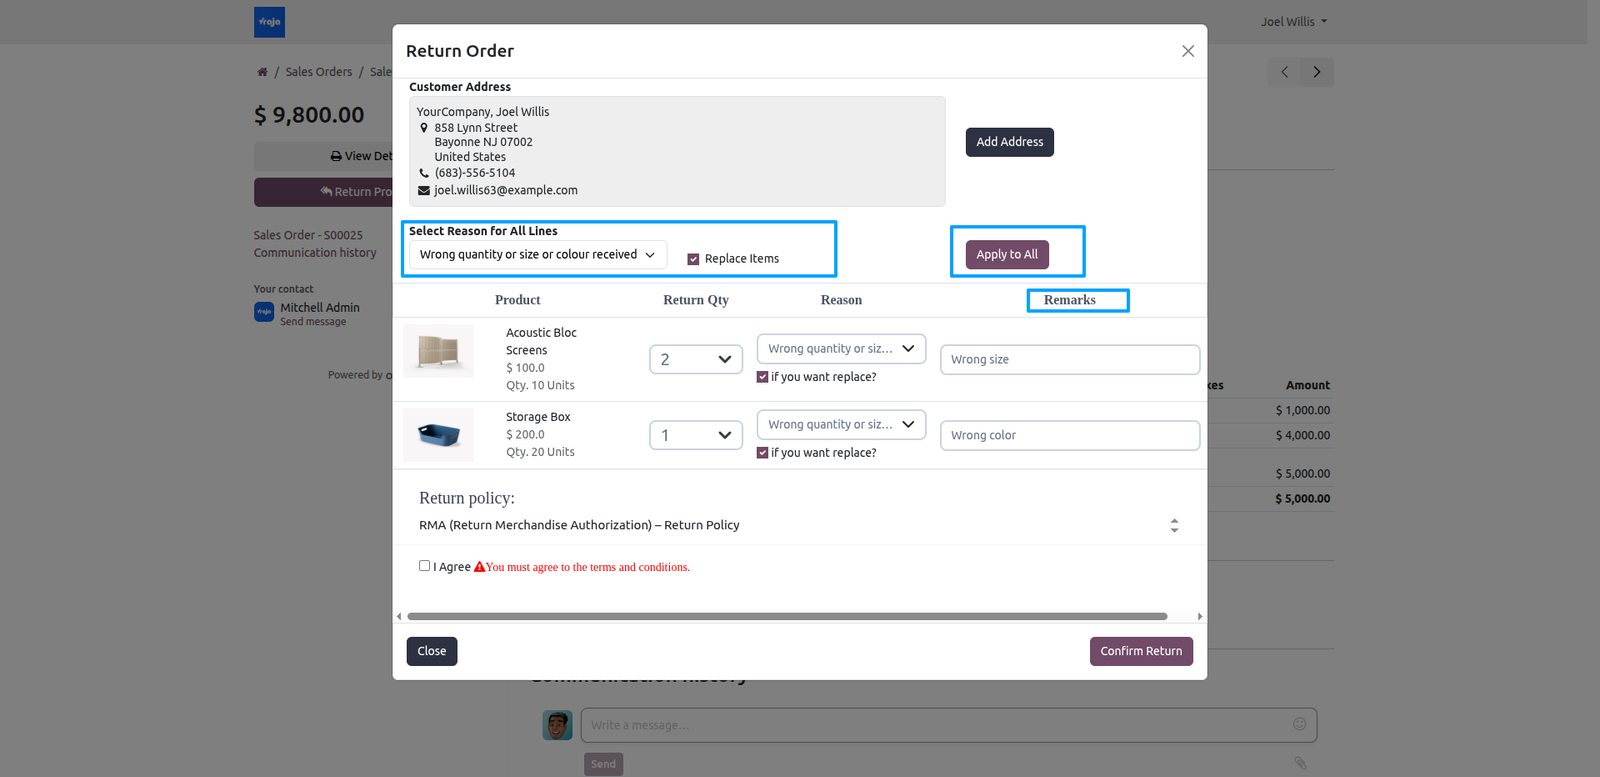1600x777 pixels.
Task: Go to next record arrow
Action: click(1317, 72)
